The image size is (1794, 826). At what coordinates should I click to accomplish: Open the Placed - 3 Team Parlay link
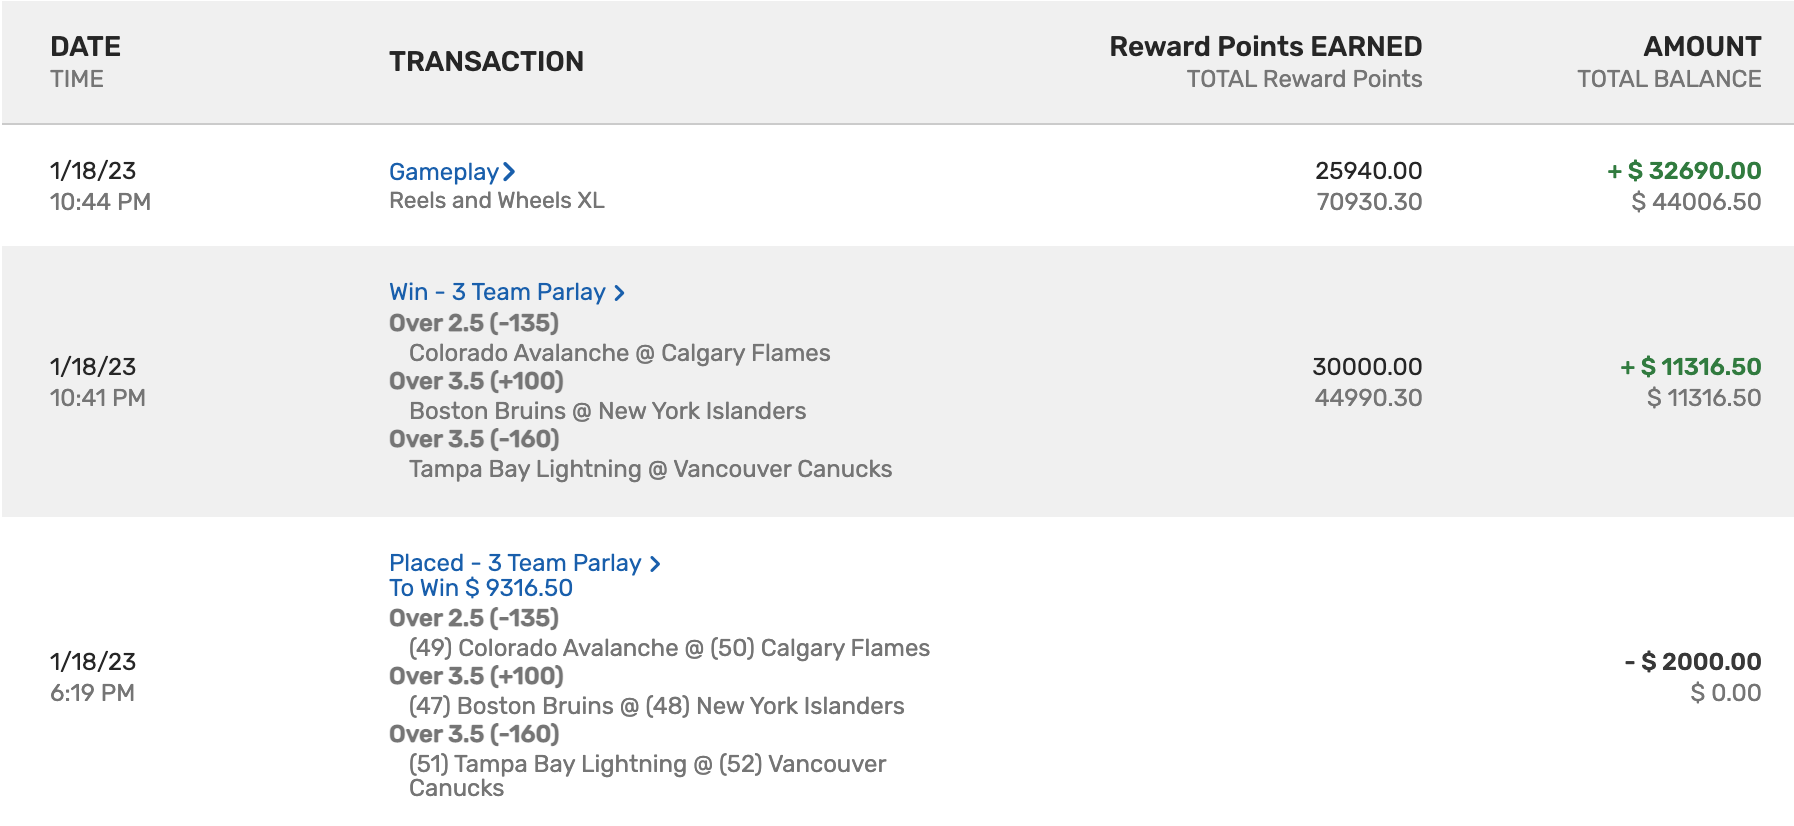coord(515,563)
